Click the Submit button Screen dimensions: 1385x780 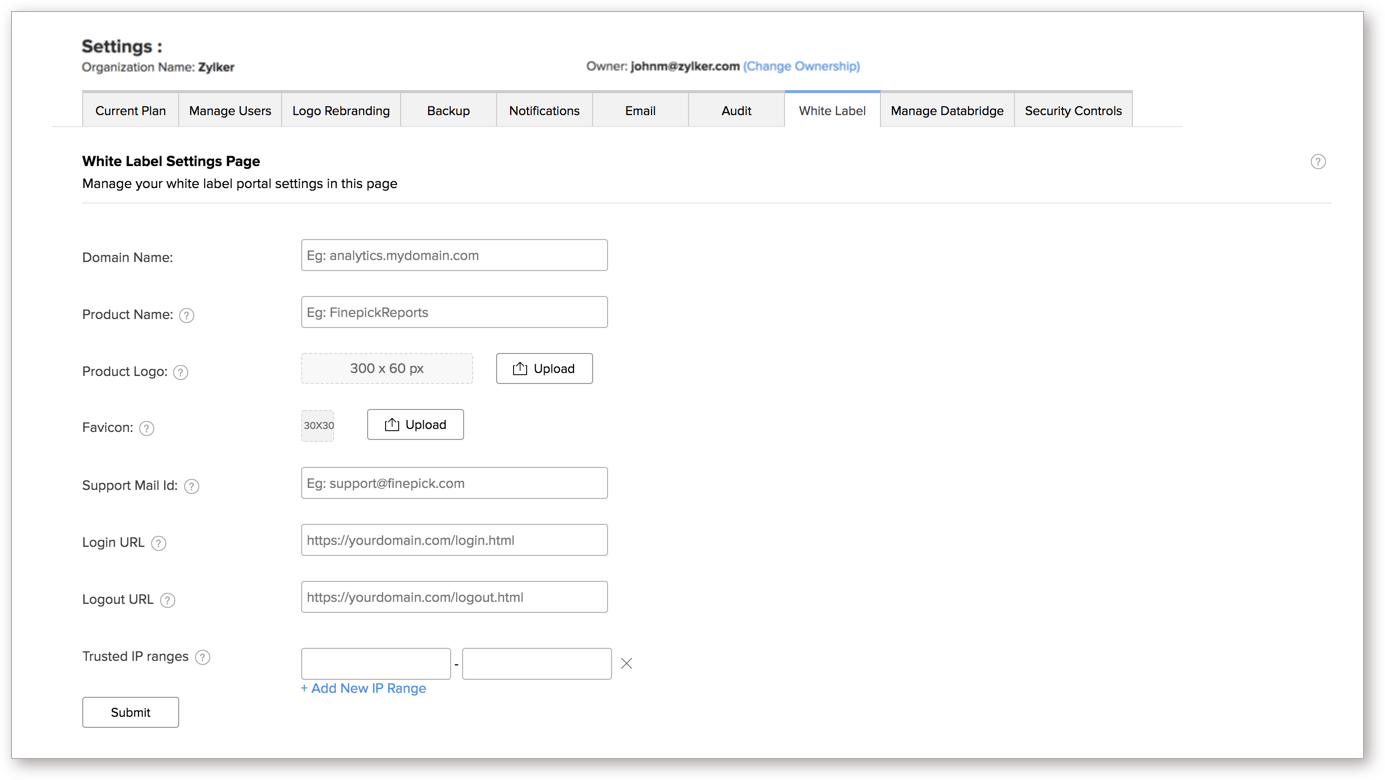tap(130, 712)
